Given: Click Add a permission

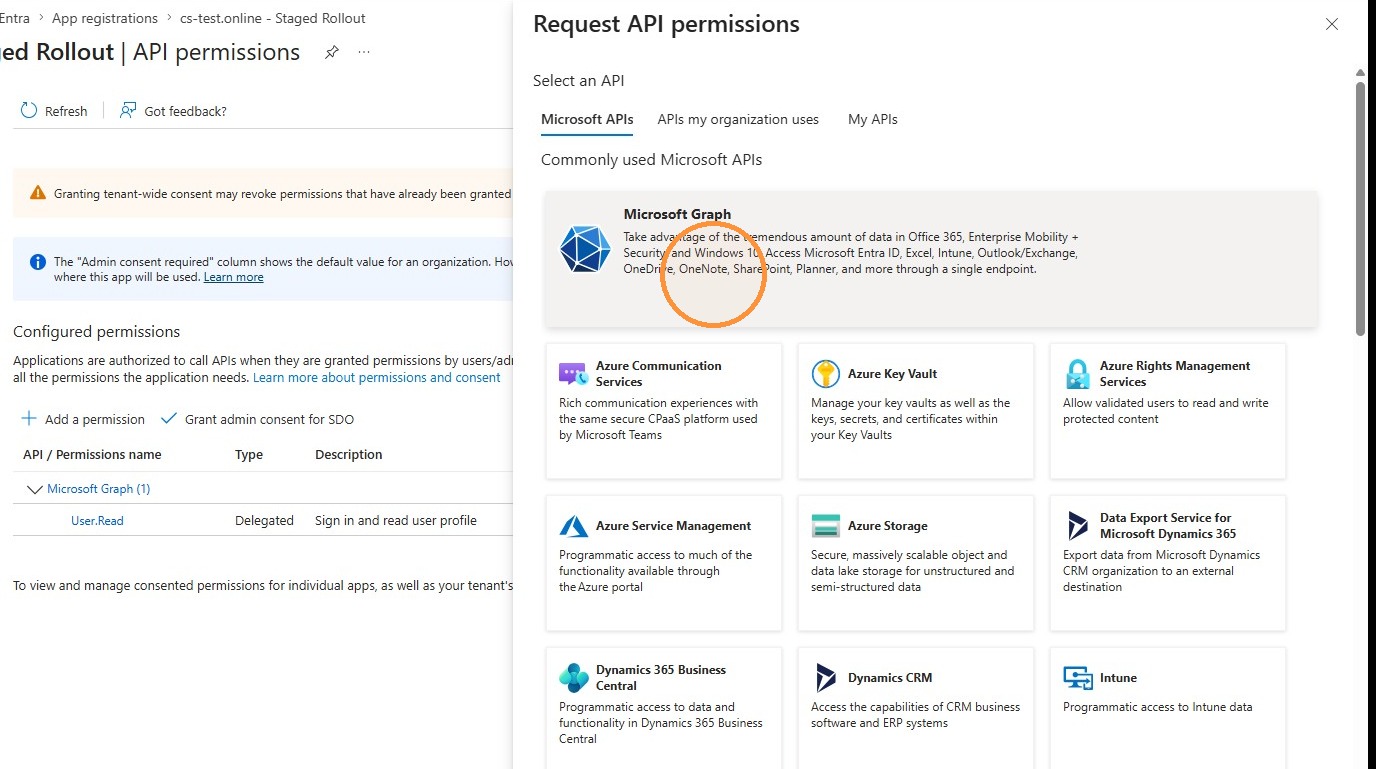Looking at the screenshot, I should [83, 419].
